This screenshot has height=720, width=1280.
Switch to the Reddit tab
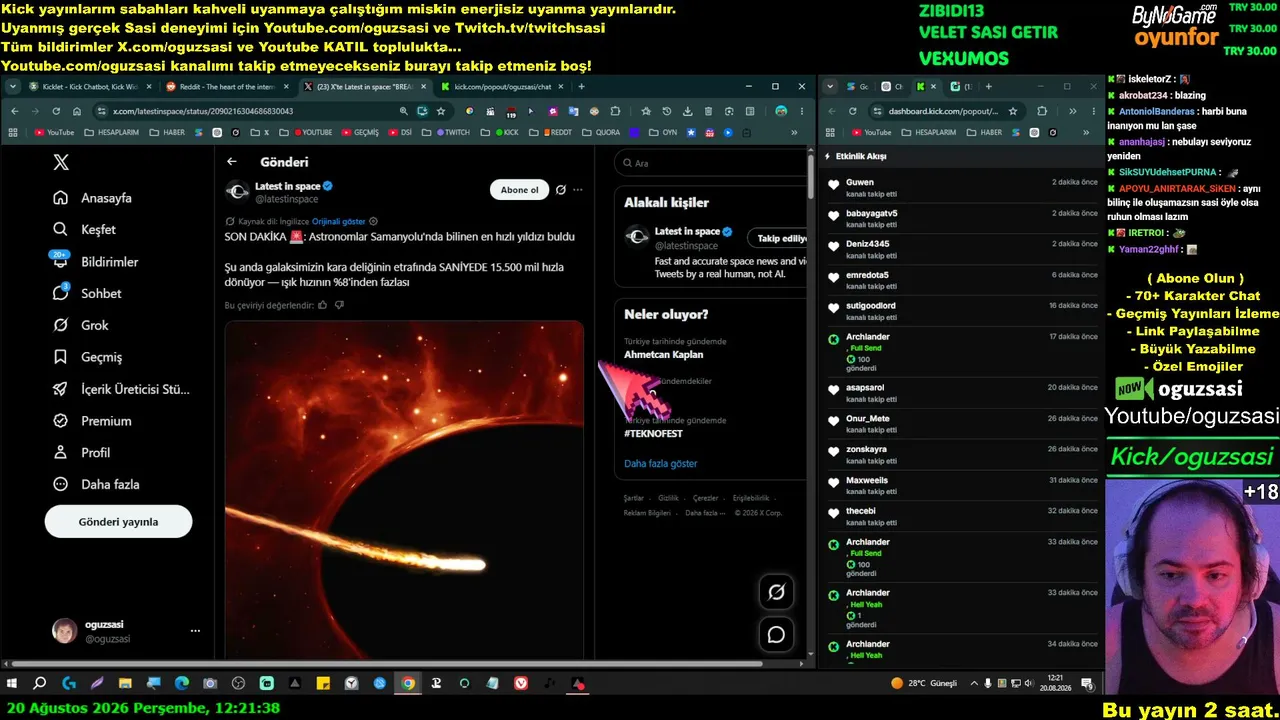click(227, 87)
